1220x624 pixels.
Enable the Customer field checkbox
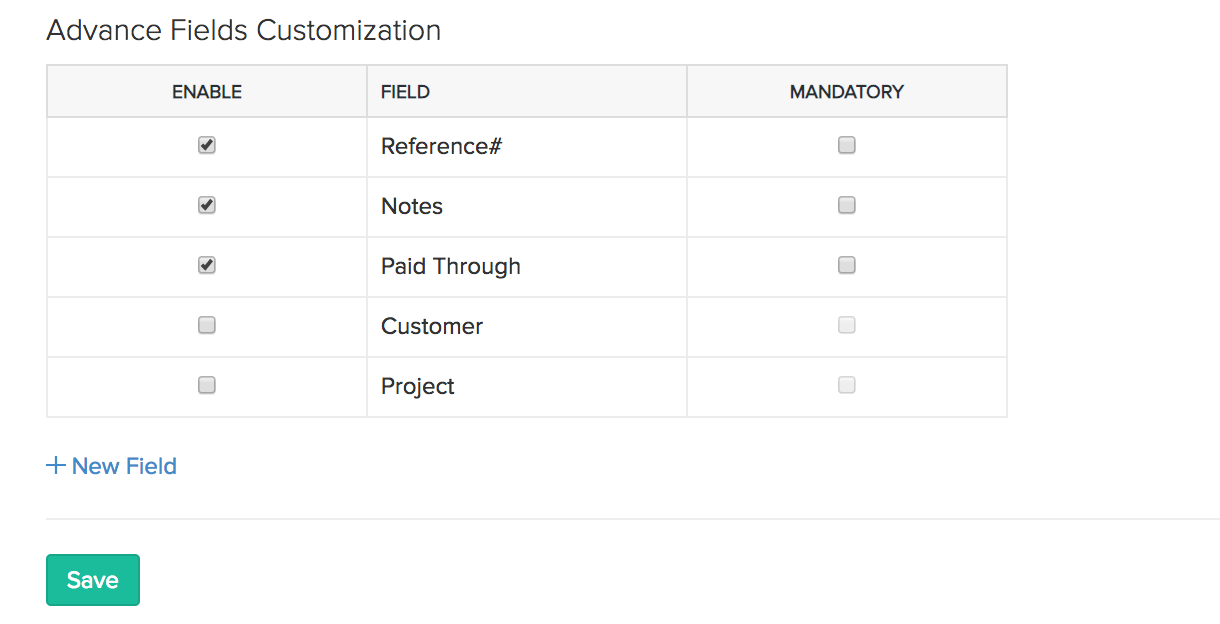207,326
